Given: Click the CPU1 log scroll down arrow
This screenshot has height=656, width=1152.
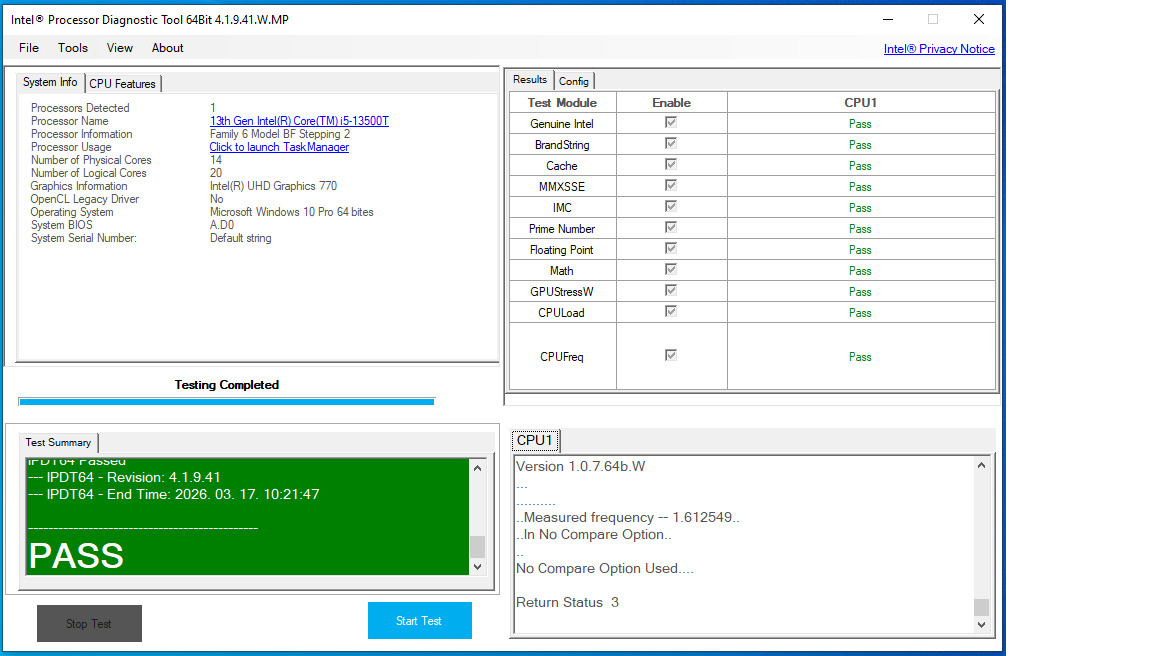Looking at the screenshot, I should (982, 624).
